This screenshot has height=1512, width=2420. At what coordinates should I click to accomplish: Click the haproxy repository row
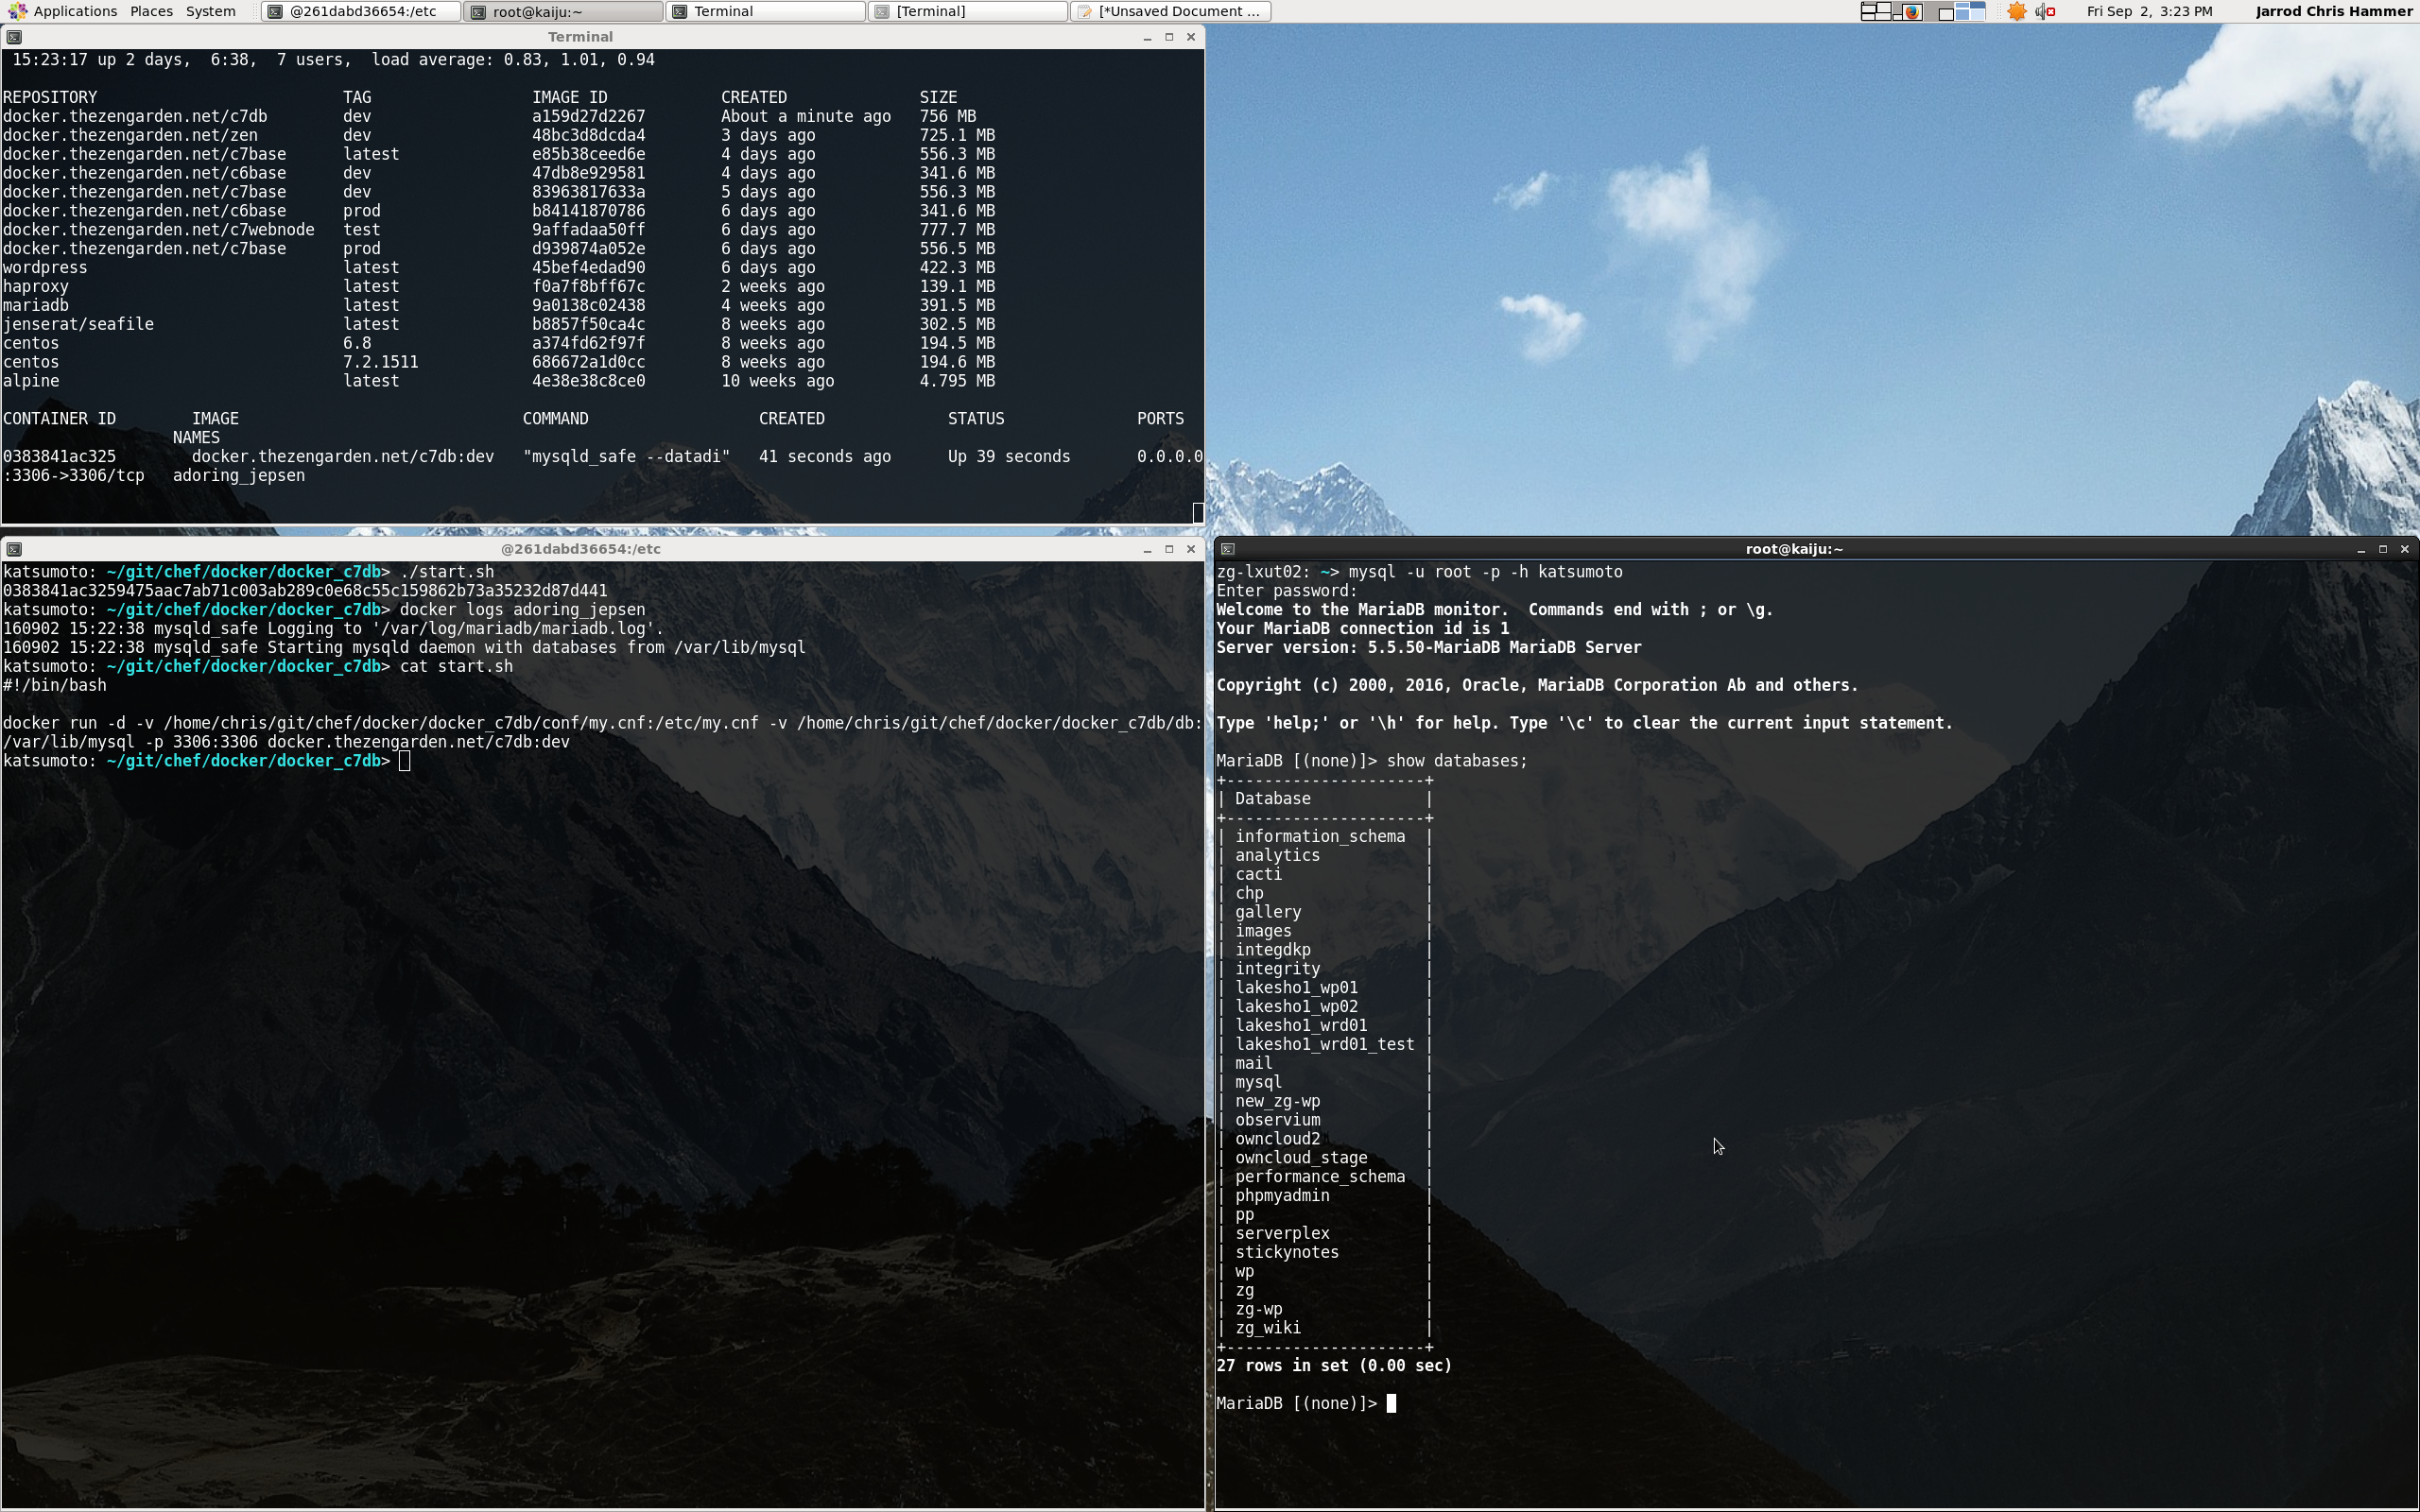tap(498, 287)
